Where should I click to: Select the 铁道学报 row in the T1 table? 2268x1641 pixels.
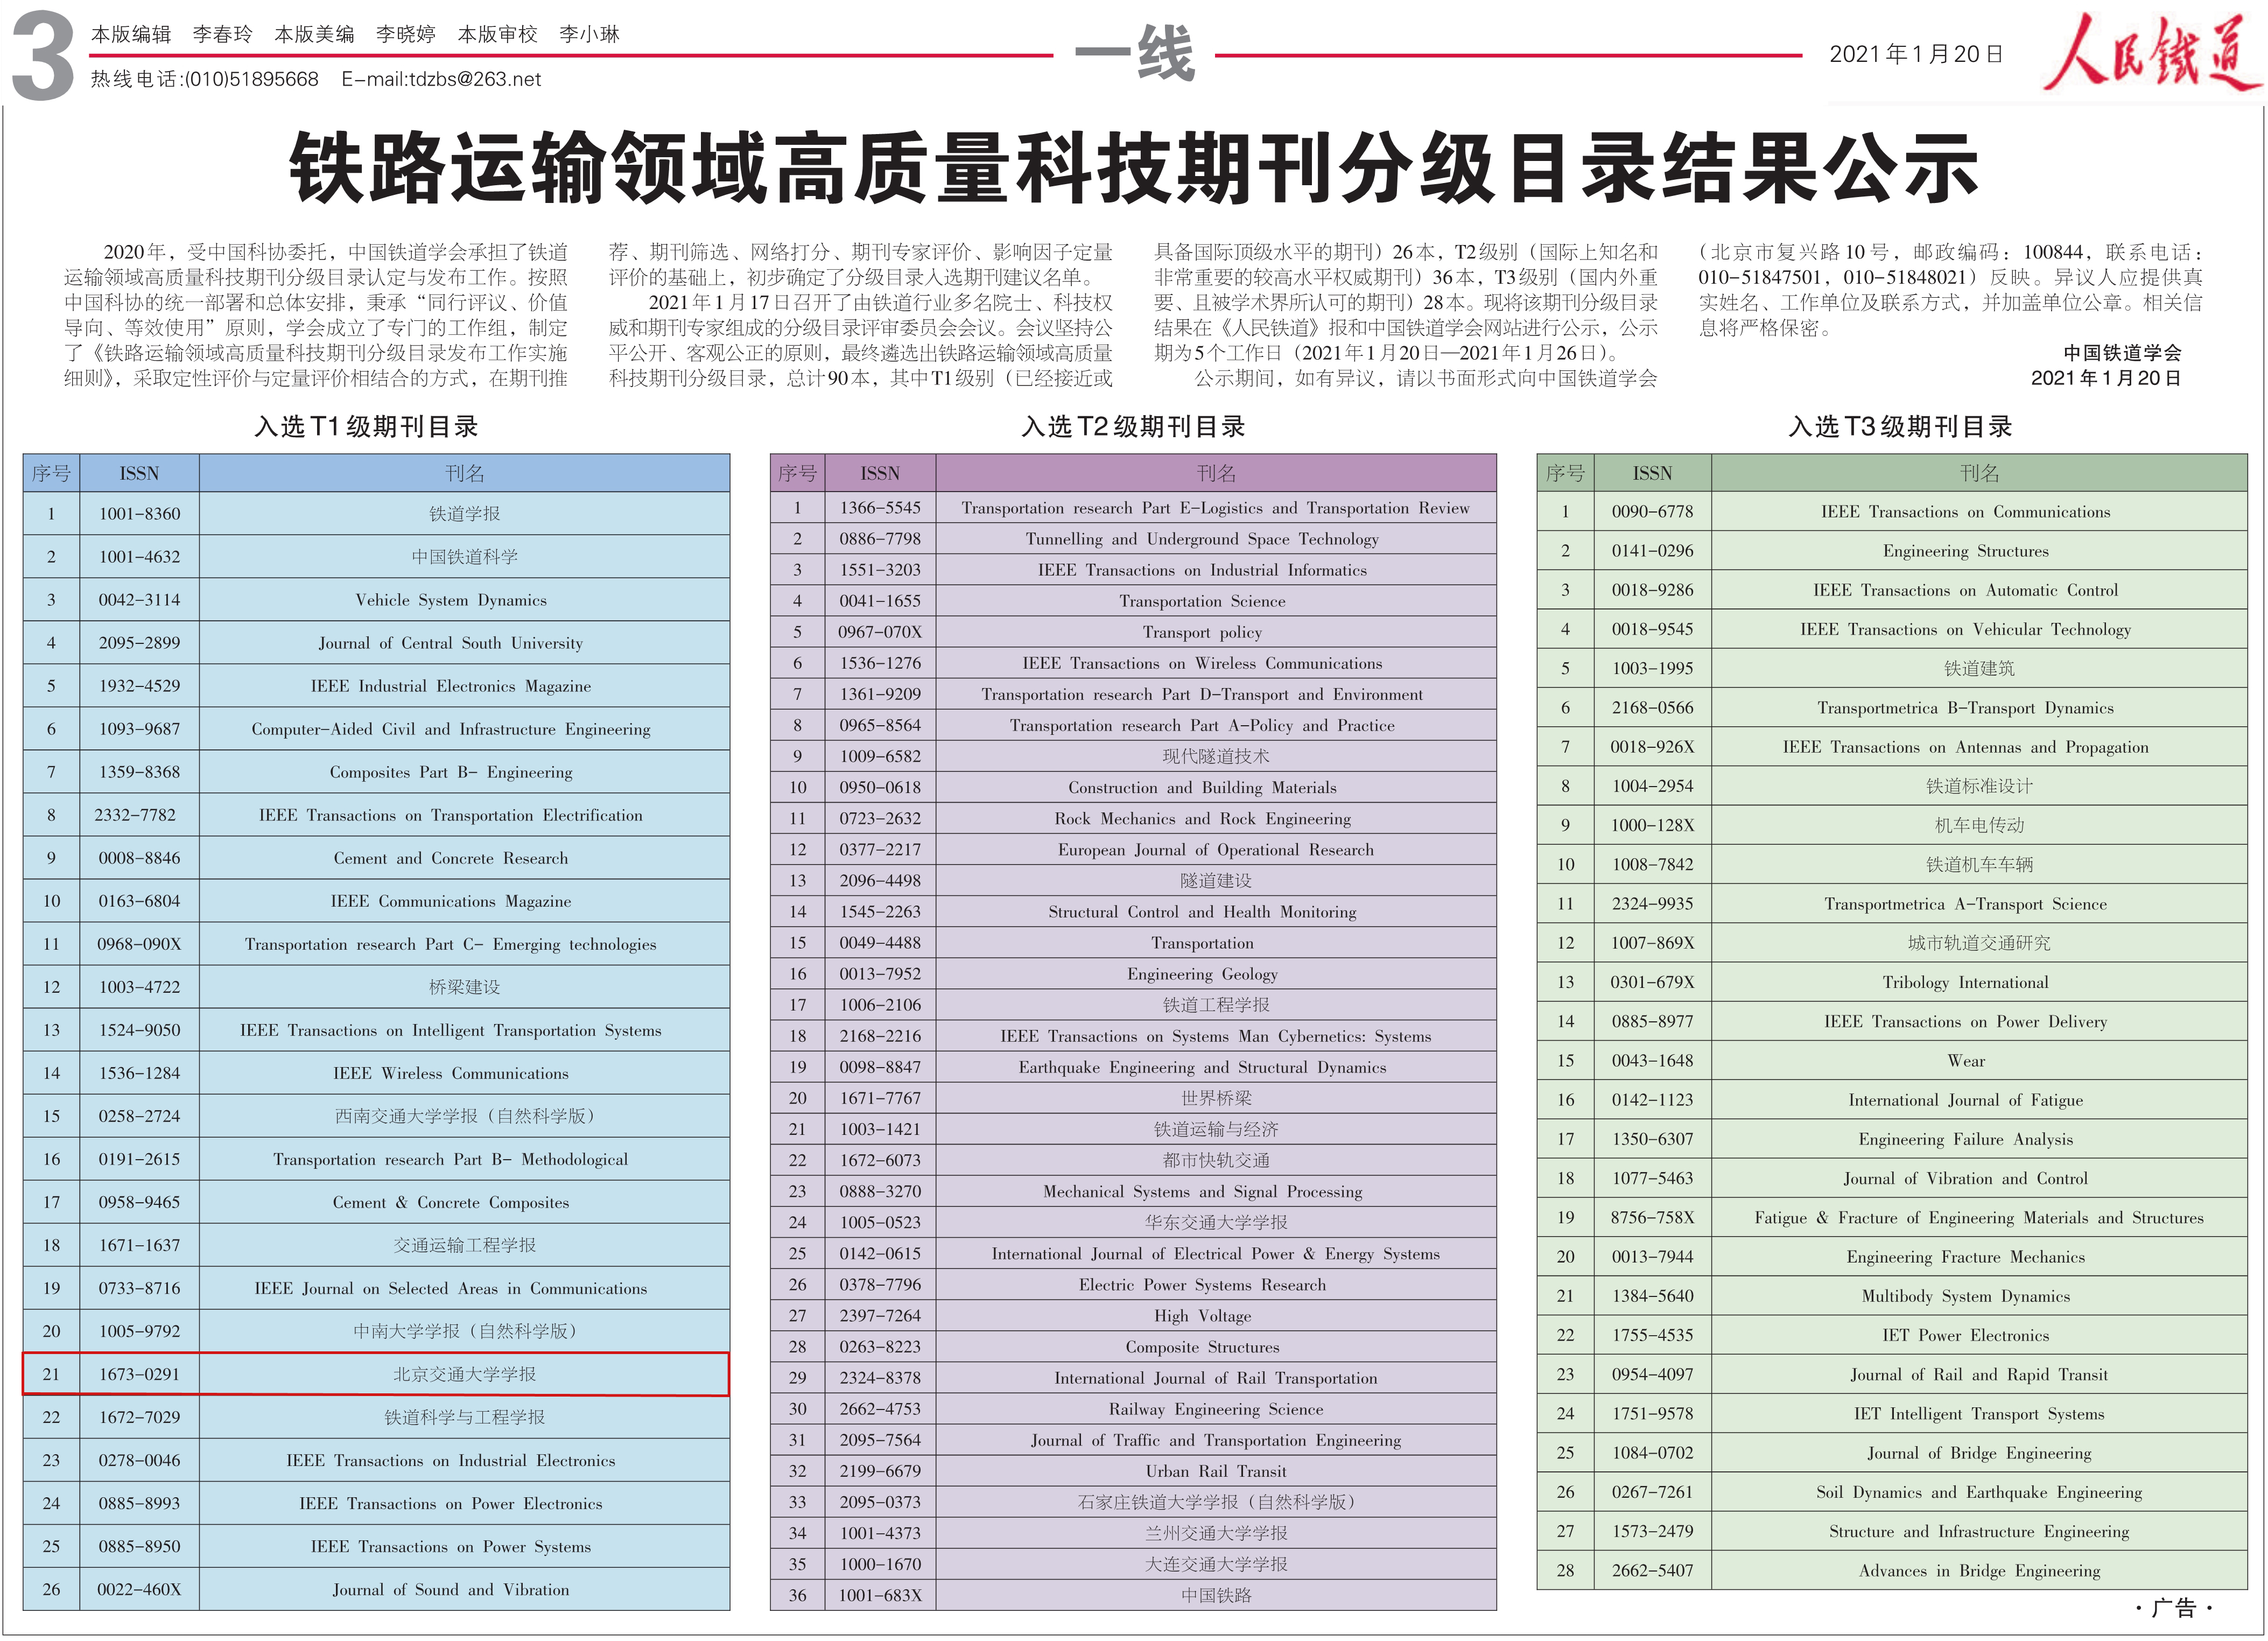[464, 514]
